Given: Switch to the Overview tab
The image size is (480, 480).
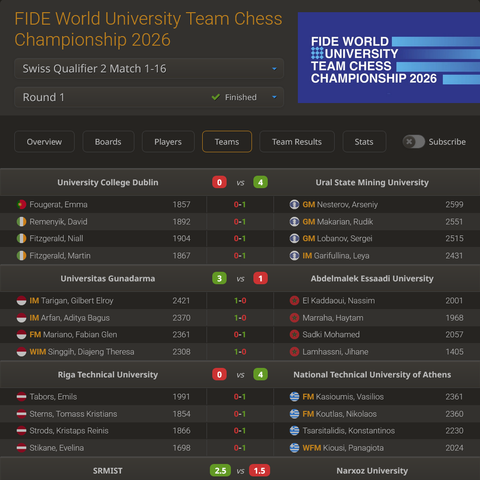Looking at the screenshot, I should point(44,142).
